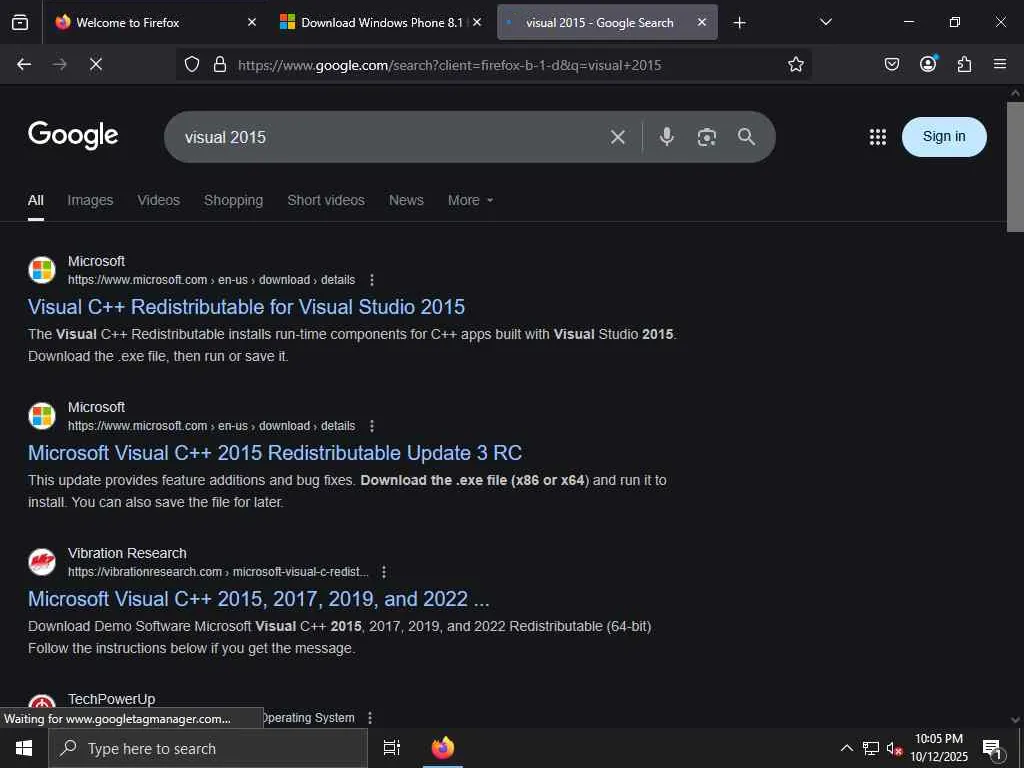The width and height of the screenshot is (1024, 768).
Task: Open network status tray icon
Action: click(871, 748)
